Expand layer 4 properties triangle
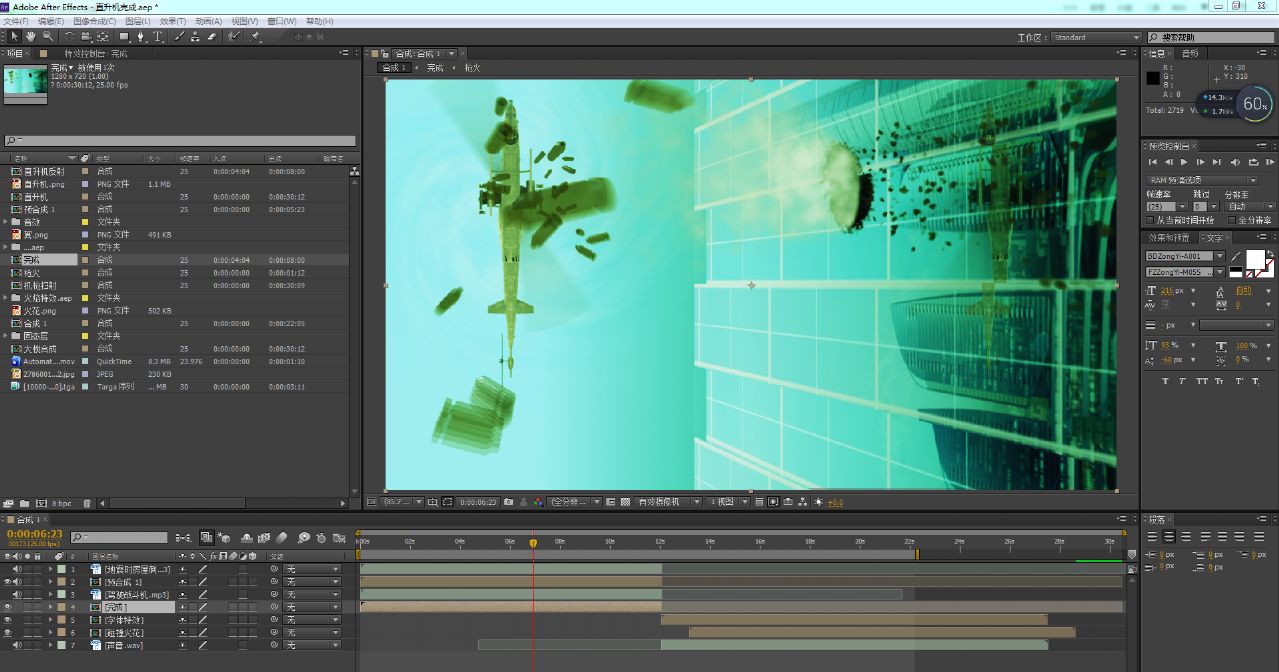Image resolution: width=1279 pixels, height=672 pixels. coord(51,607)
